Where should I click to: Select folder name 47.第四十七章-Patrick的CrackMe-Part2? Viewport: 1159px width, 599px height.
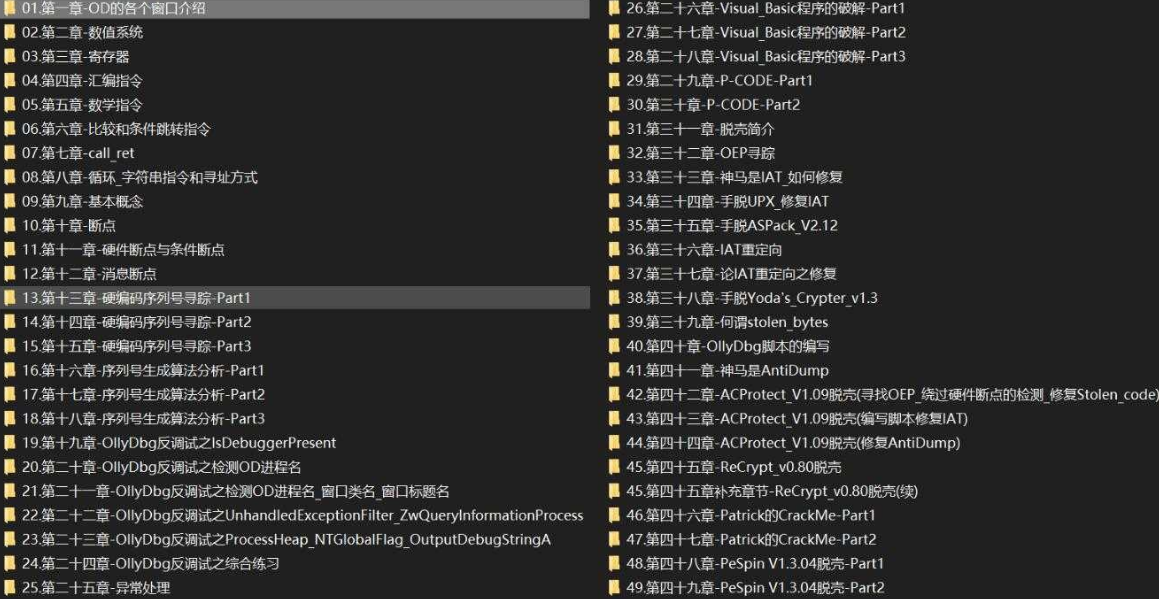pyautogui.click(x=751, y=540)
